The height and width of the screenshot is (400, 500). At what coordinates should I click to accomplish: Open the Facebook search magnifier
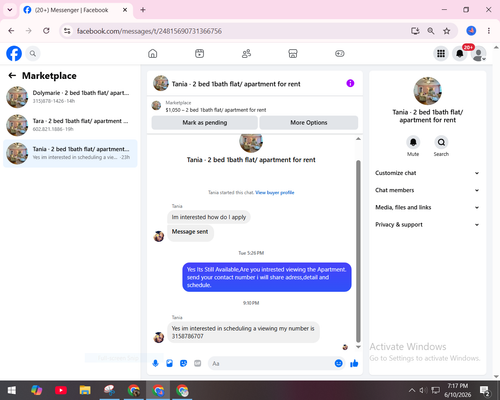click(x=33, y=53)
